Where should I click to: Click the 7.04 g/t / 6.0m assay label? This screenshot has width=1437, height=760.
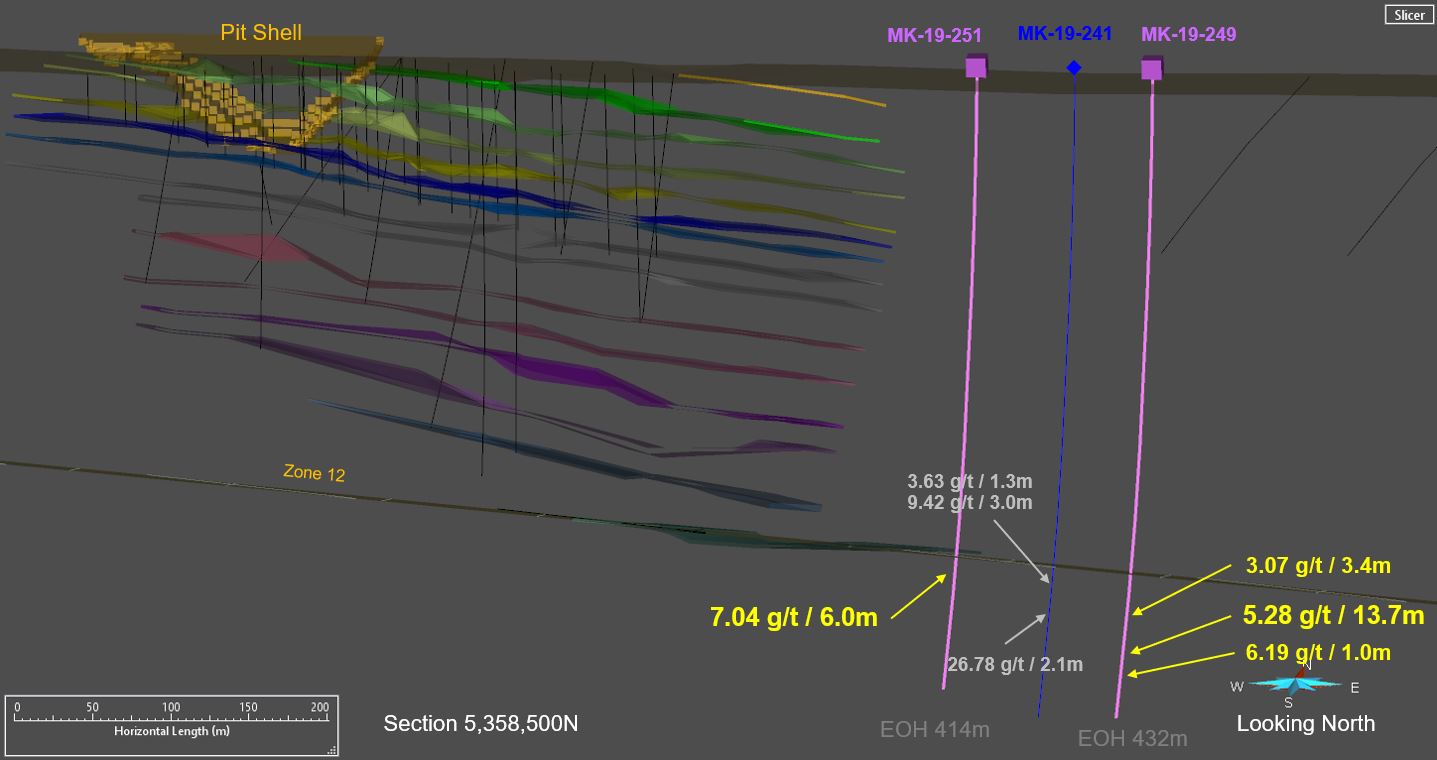point(794,618)
